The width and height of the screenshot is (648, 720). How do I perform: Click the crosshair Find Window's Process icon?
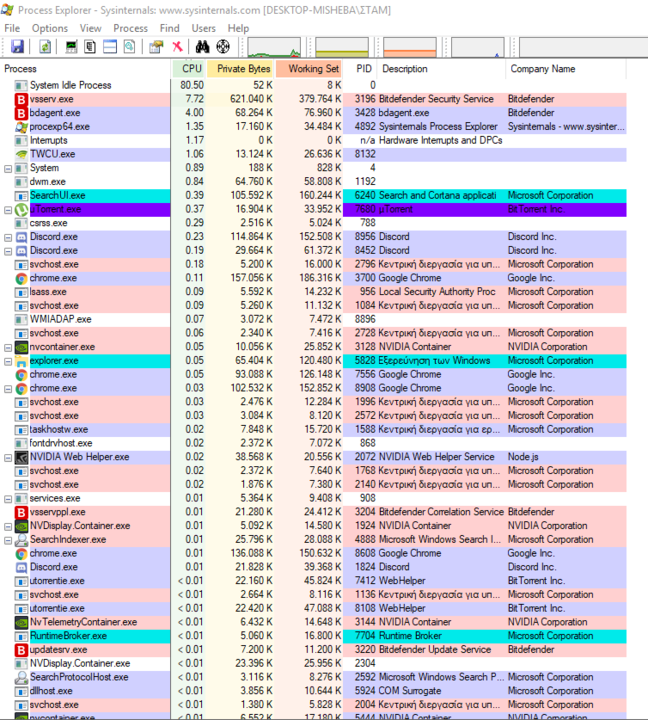(223, 46)
